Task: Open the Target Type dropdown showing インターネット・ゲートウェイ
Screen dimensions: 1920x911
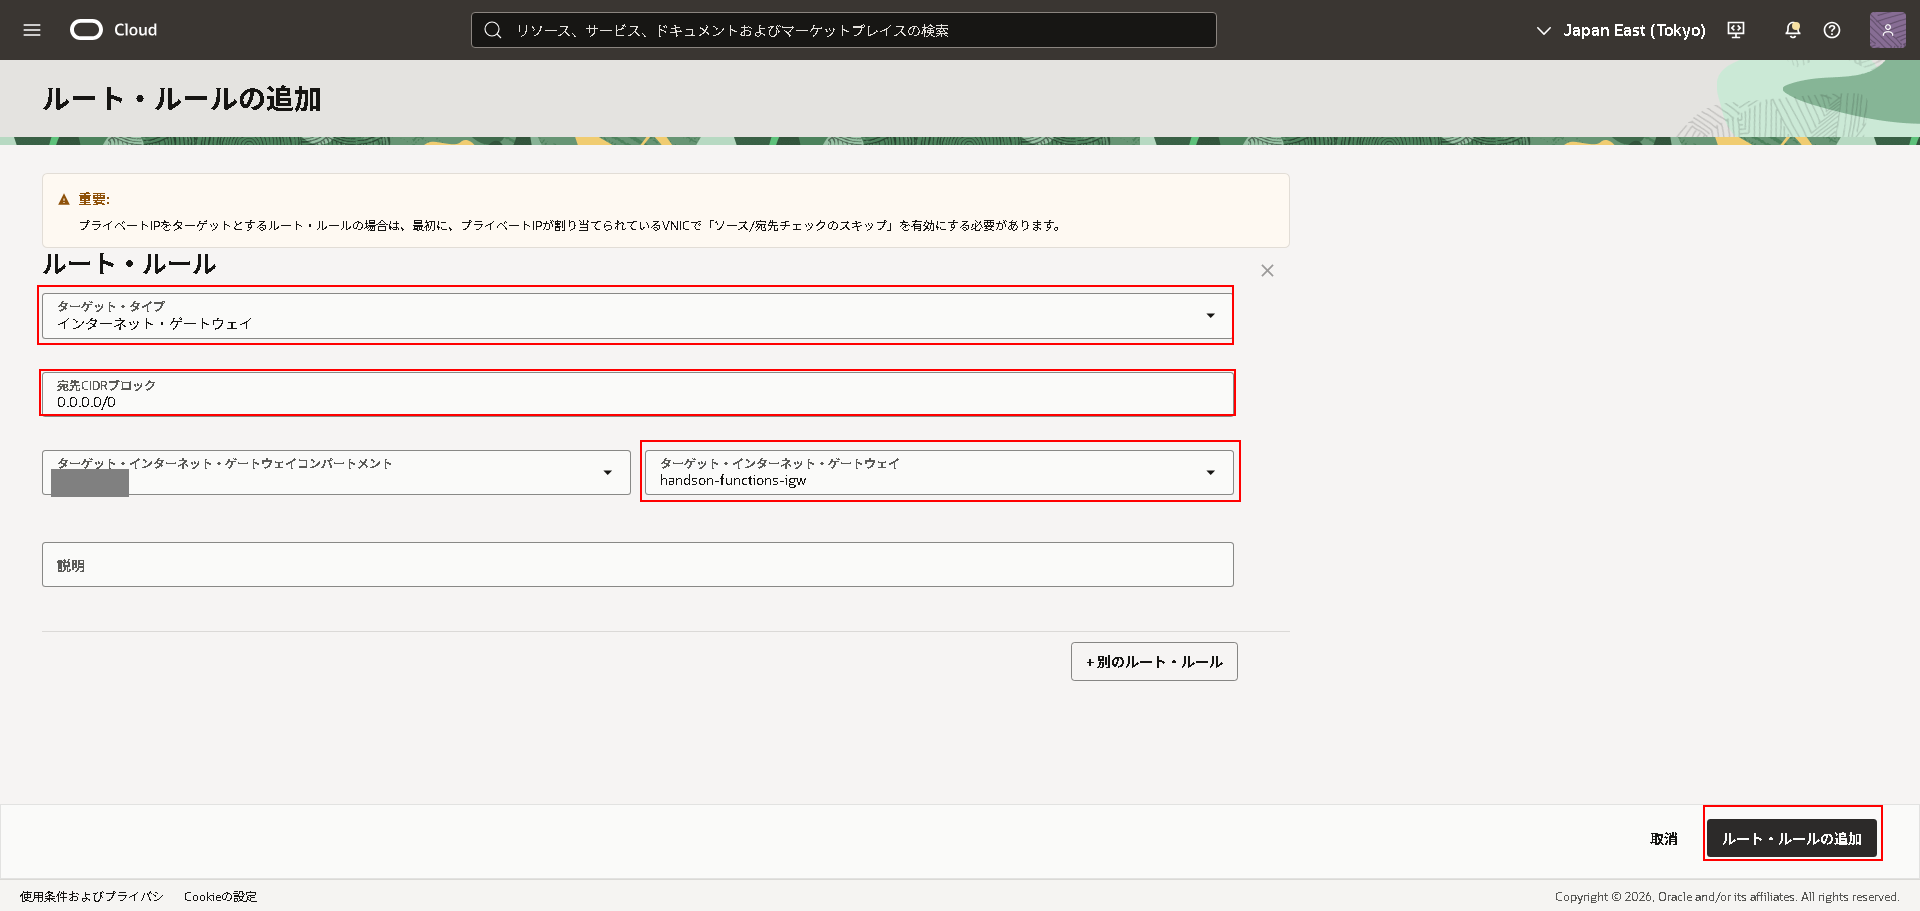Action: tap(637, 315)
